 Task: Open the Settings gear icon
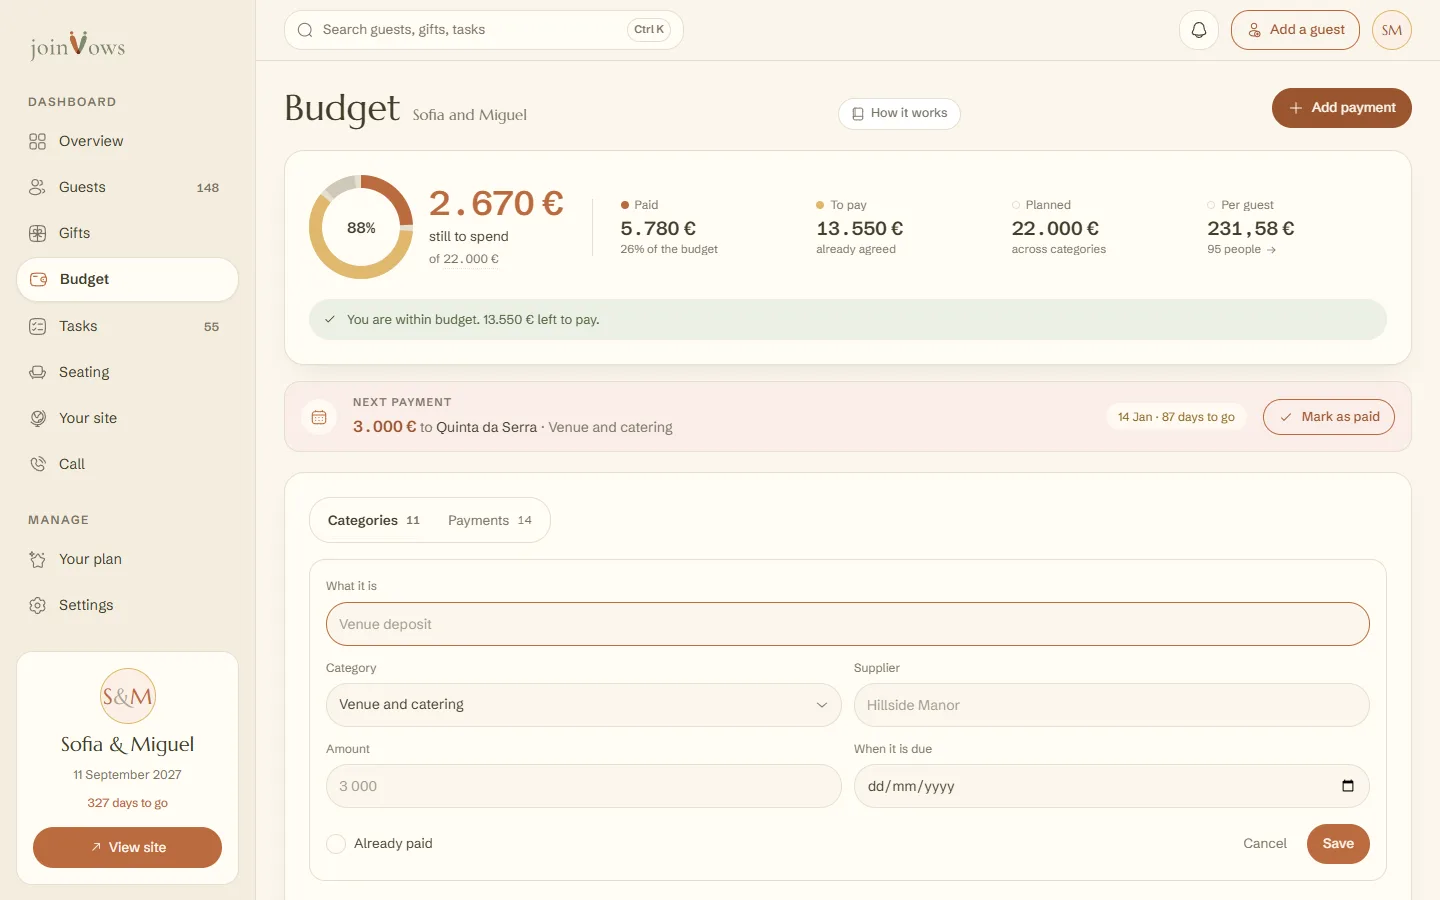point(38,605)
